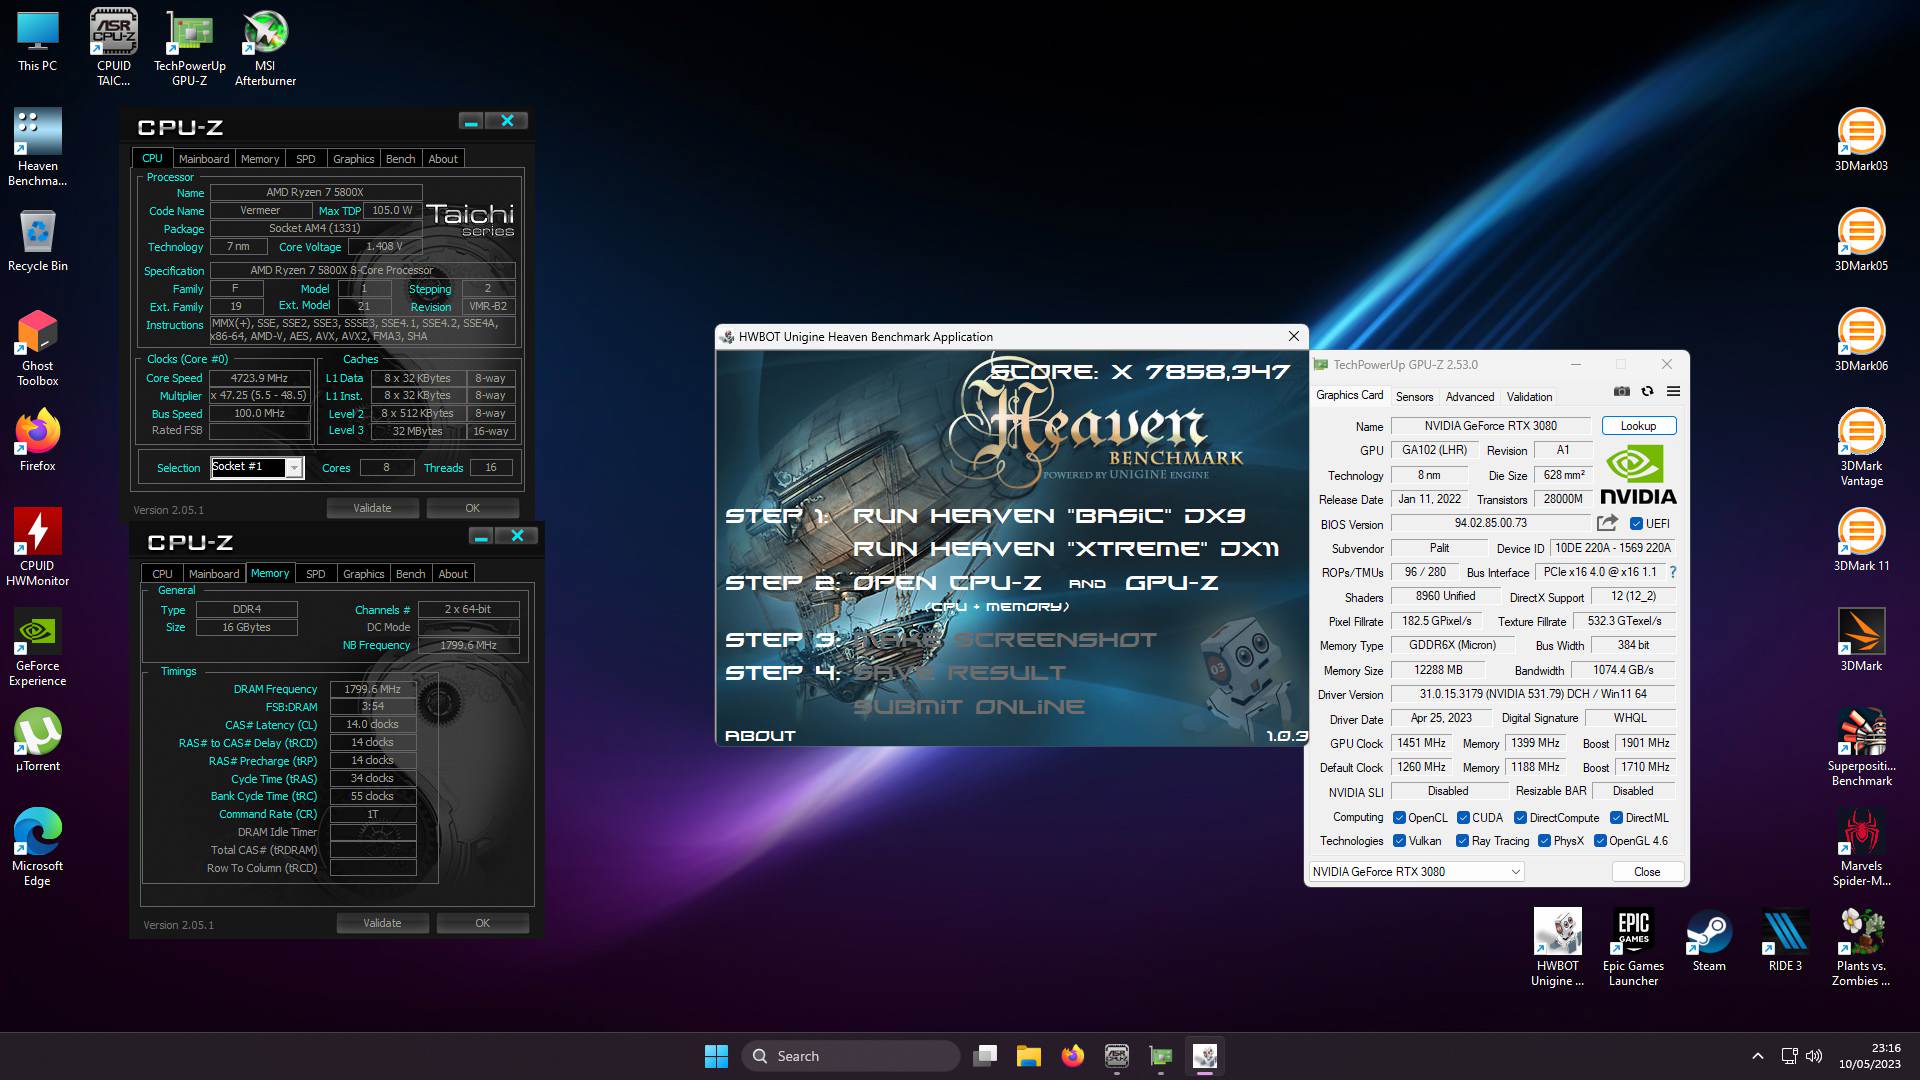Viewport: 1920px width, 1080px height.
Task: Open the Microsoft Edge desktop shortcut
Action: pos(37,847)
